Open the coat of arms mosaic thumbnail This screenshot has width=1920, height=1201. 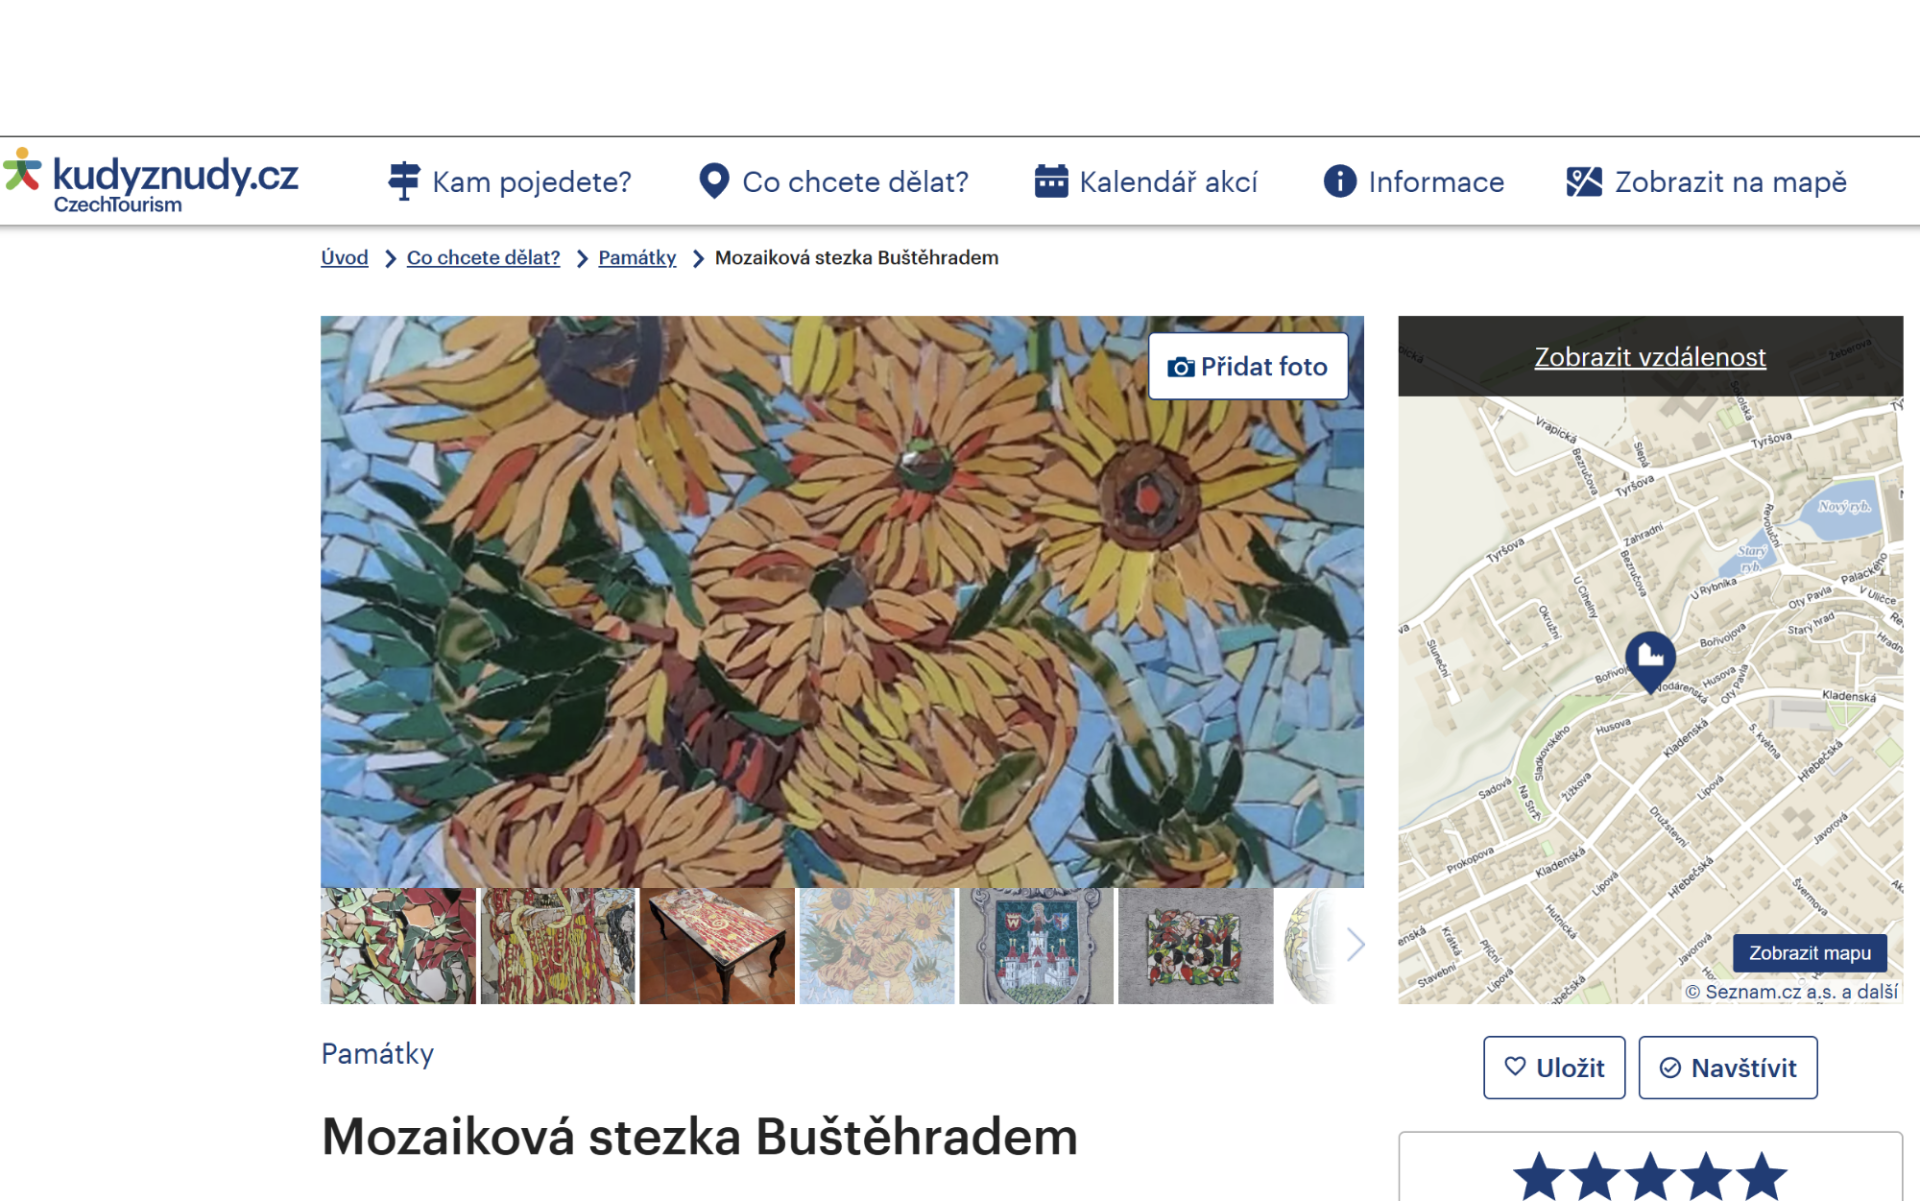[x=1036, y=946]
